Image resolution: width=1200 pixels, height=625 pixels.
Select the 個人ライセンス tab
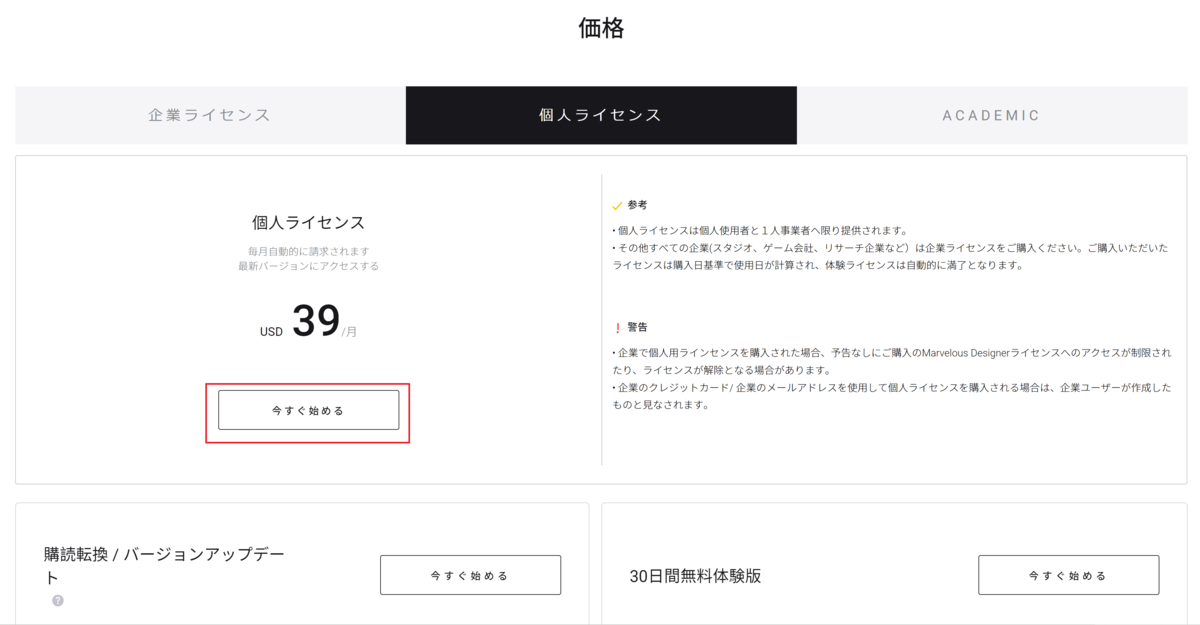point(601,115)
